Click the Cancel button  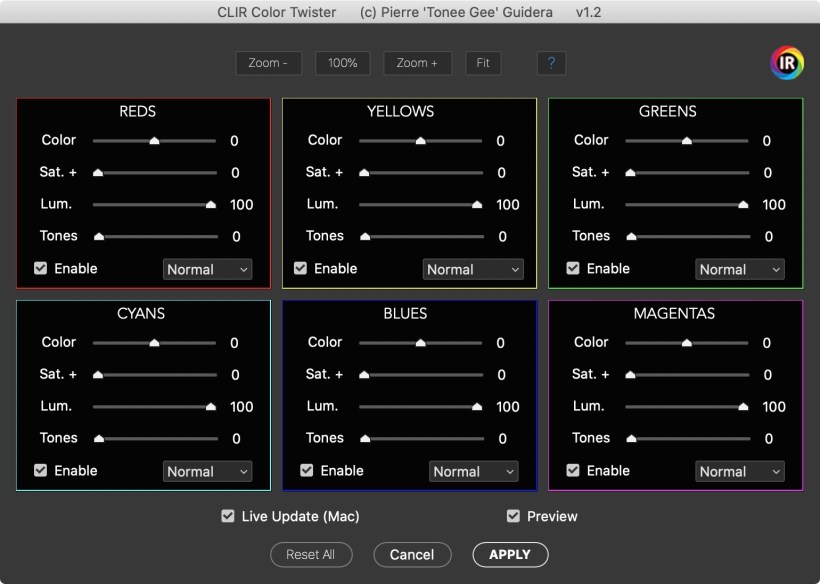(x=412, y=554)
